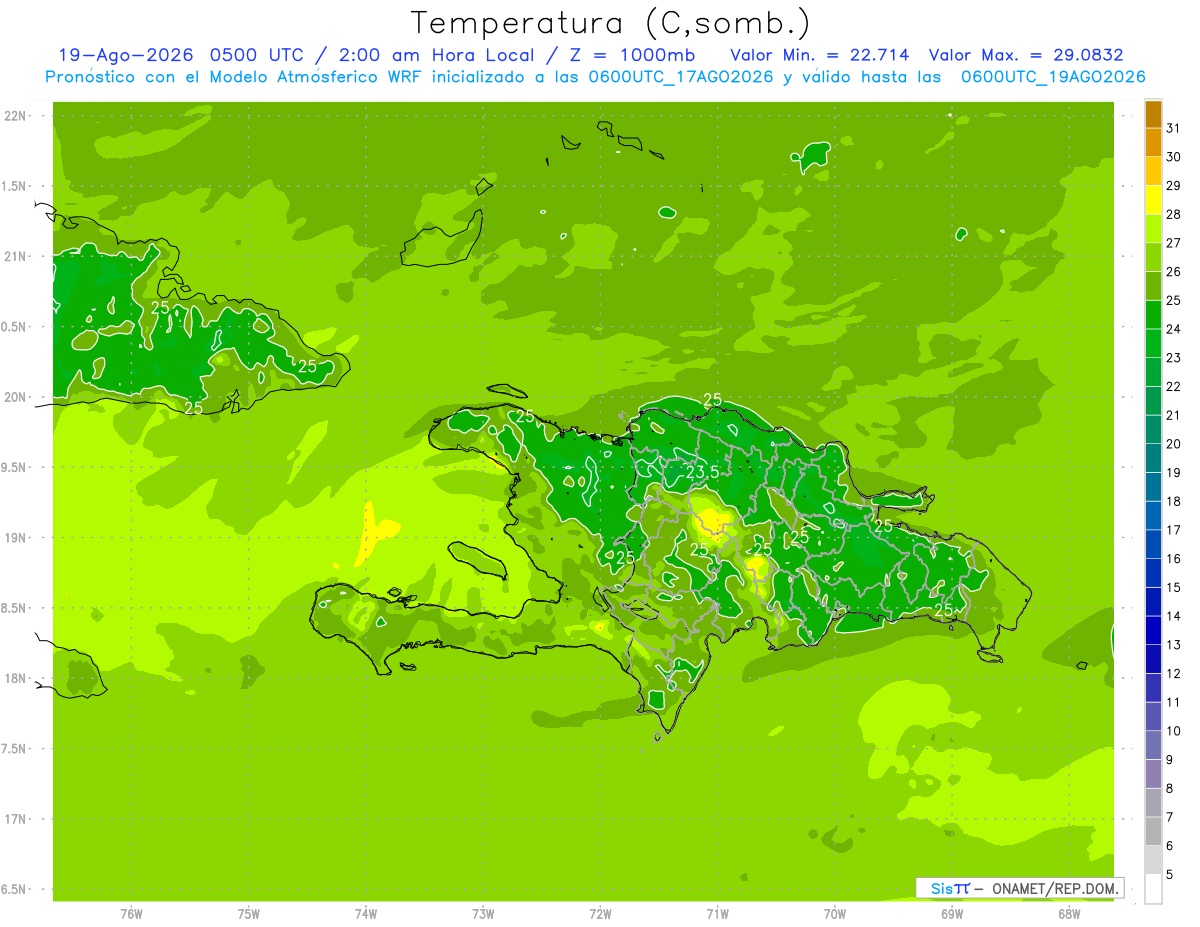1200x927 pixels.
Task: Click the 0600UTC_17AGO2026 initialization text
Action: click(x=681, y=77)
